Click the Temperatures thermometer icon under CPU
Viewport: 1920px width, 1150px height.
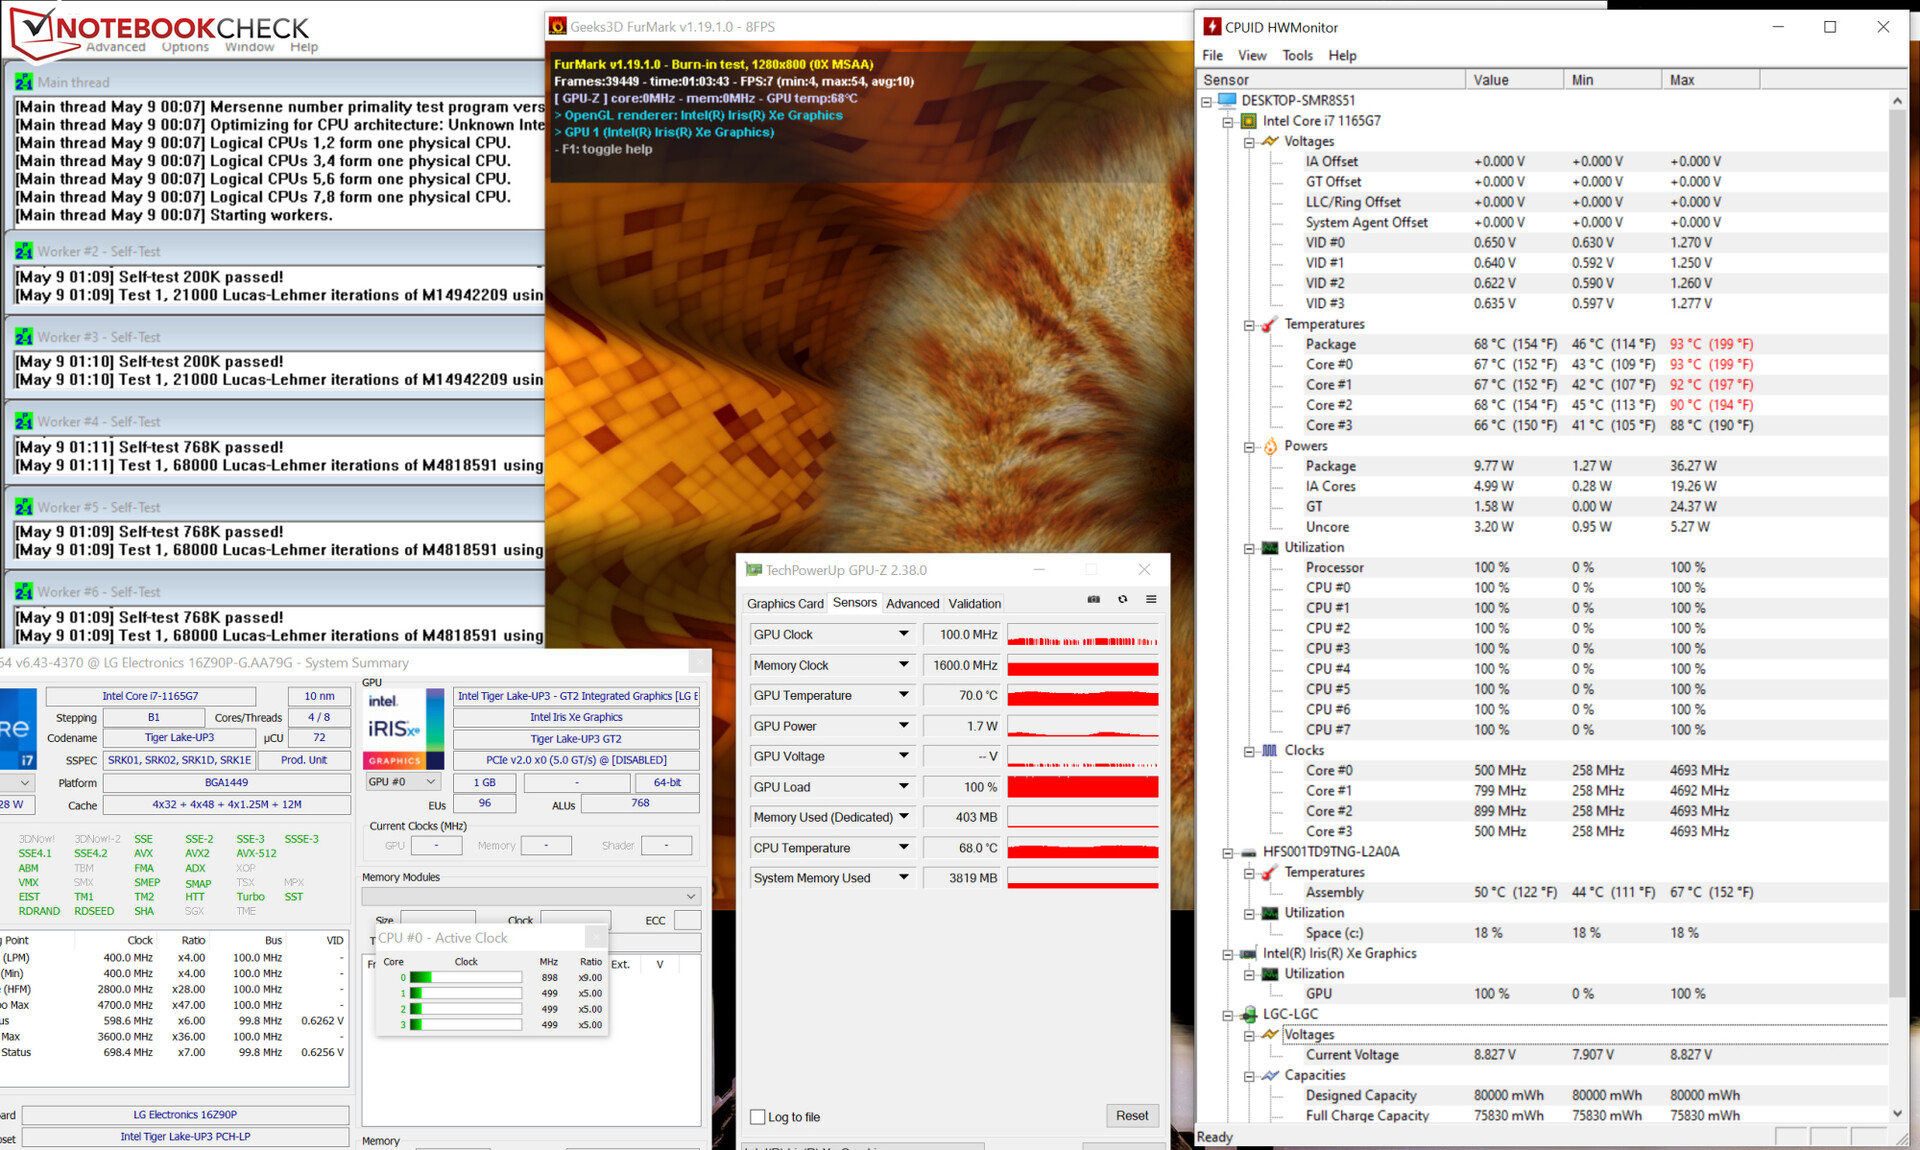point(1269,324)
